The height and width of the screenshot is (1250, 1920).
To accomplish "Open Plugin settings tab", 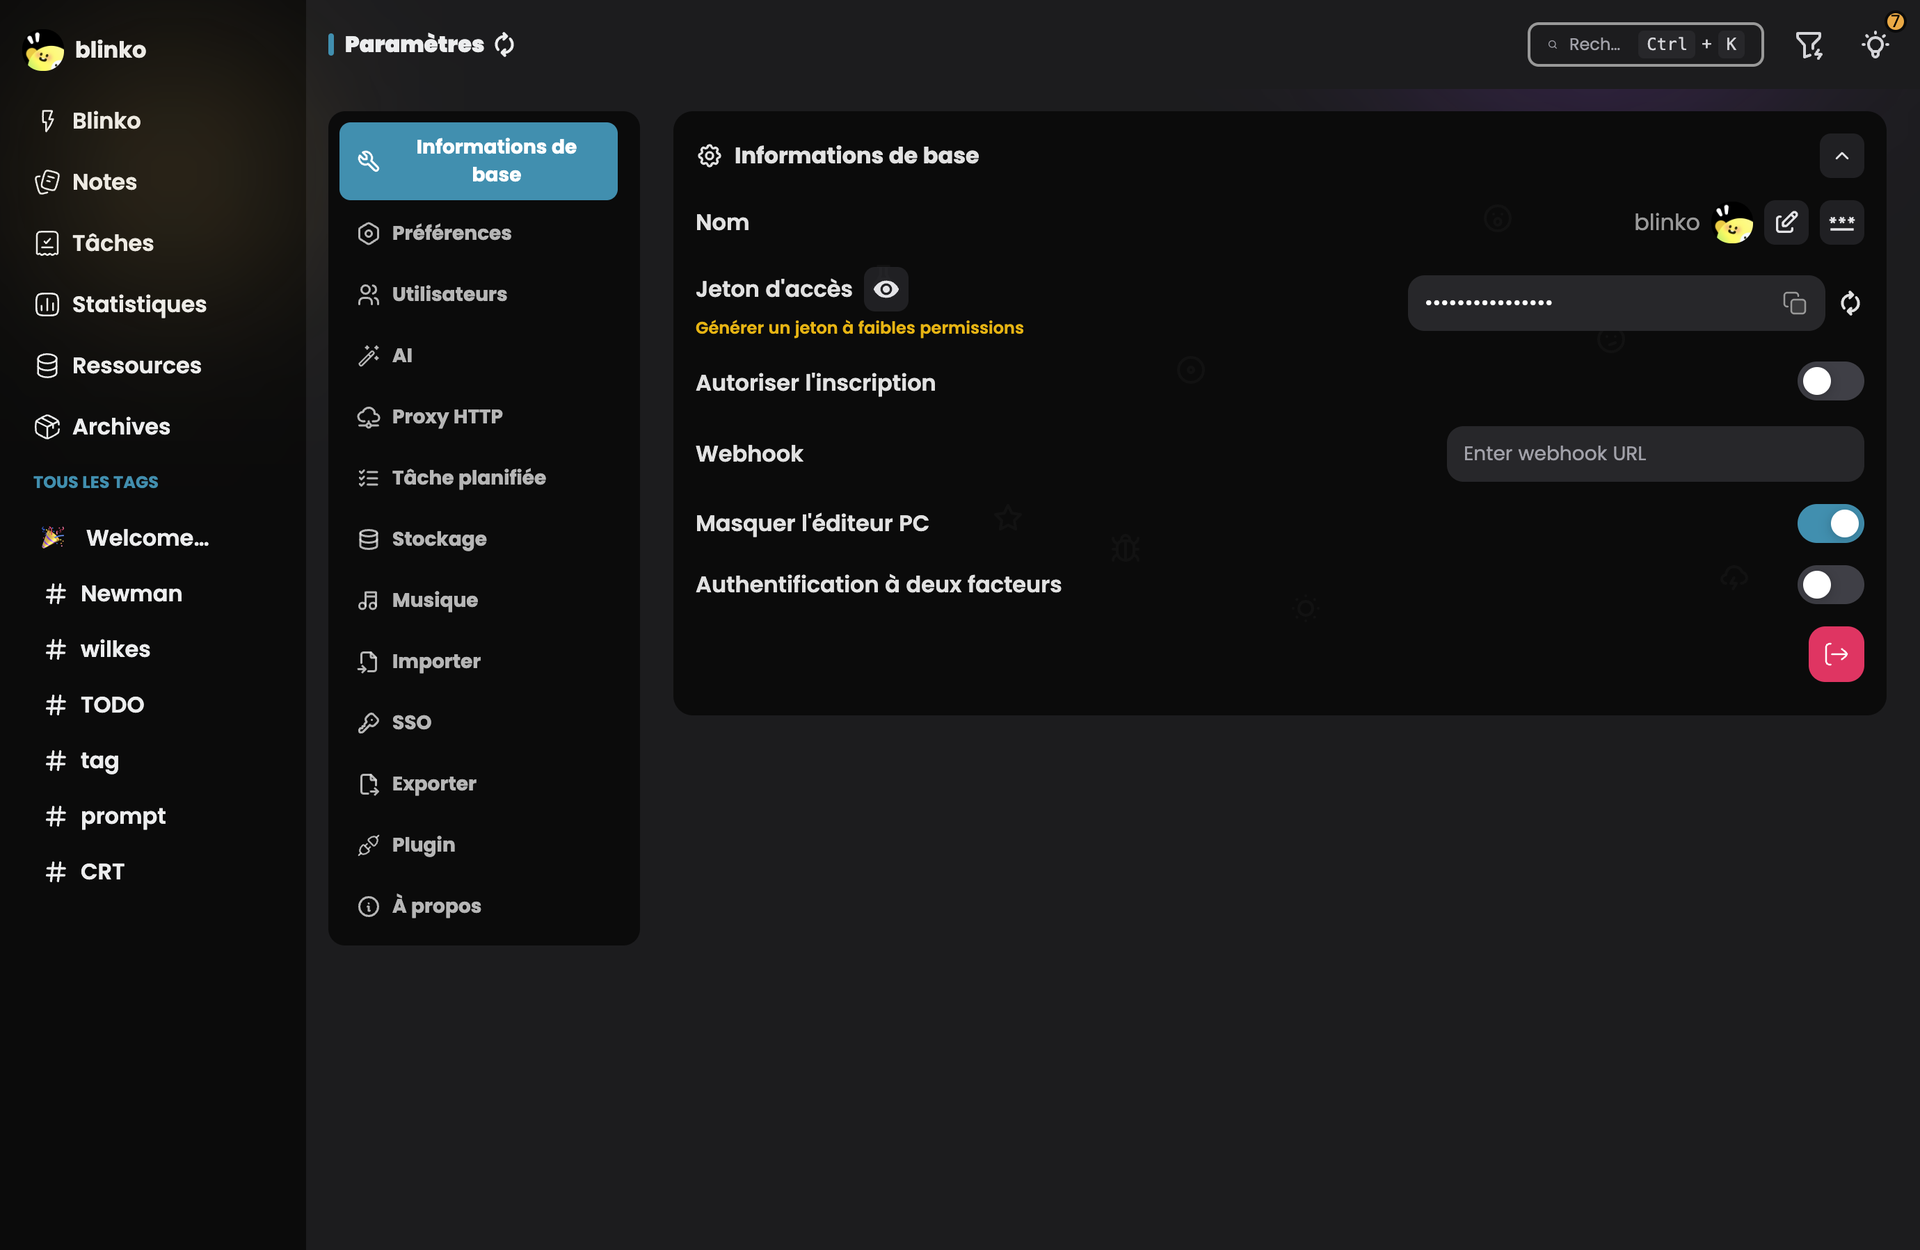I will [x=478, y=845].
